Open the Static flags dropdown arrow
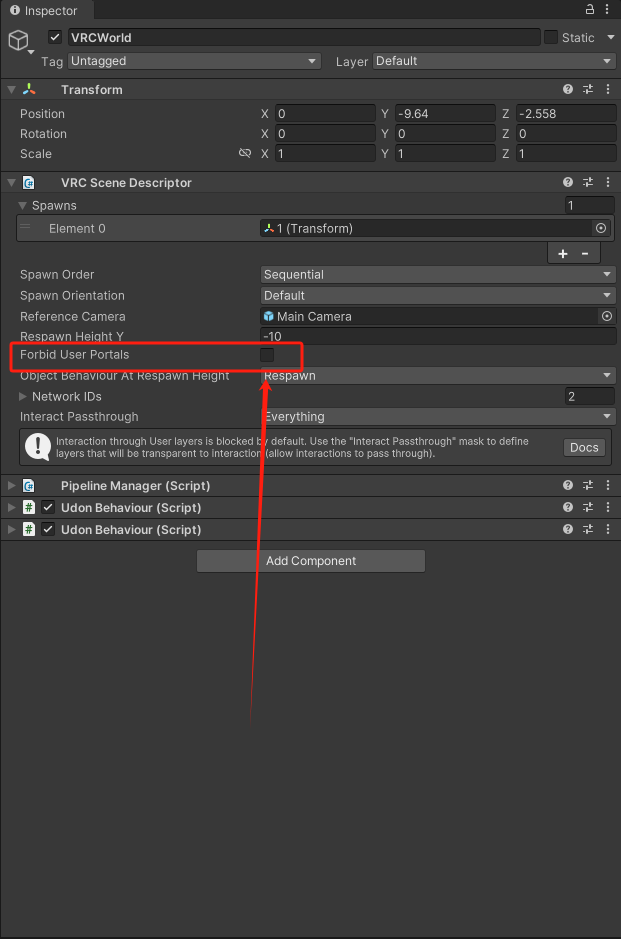The width and height of the screenshot is (621, 939). (611, 37)
